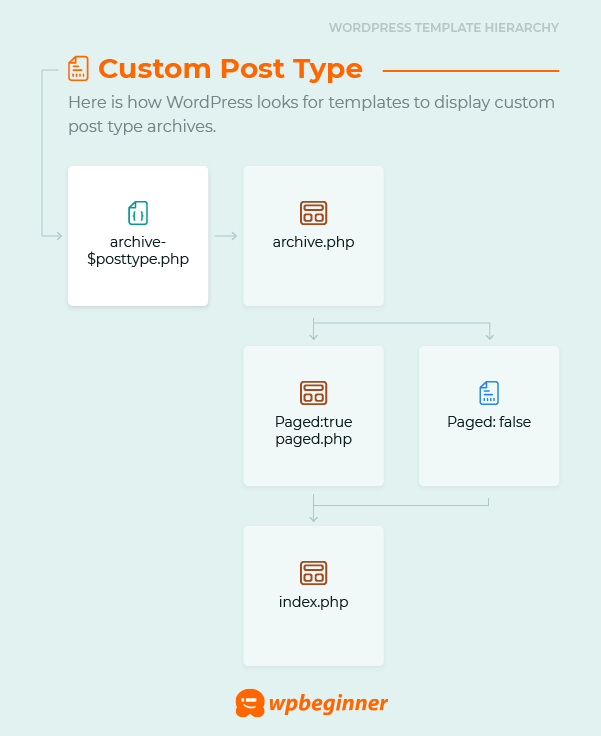Select the Paged:true paged.php label
Image resolution: width=601 pixels, height=736 pixels.
[x=313, y=431]
